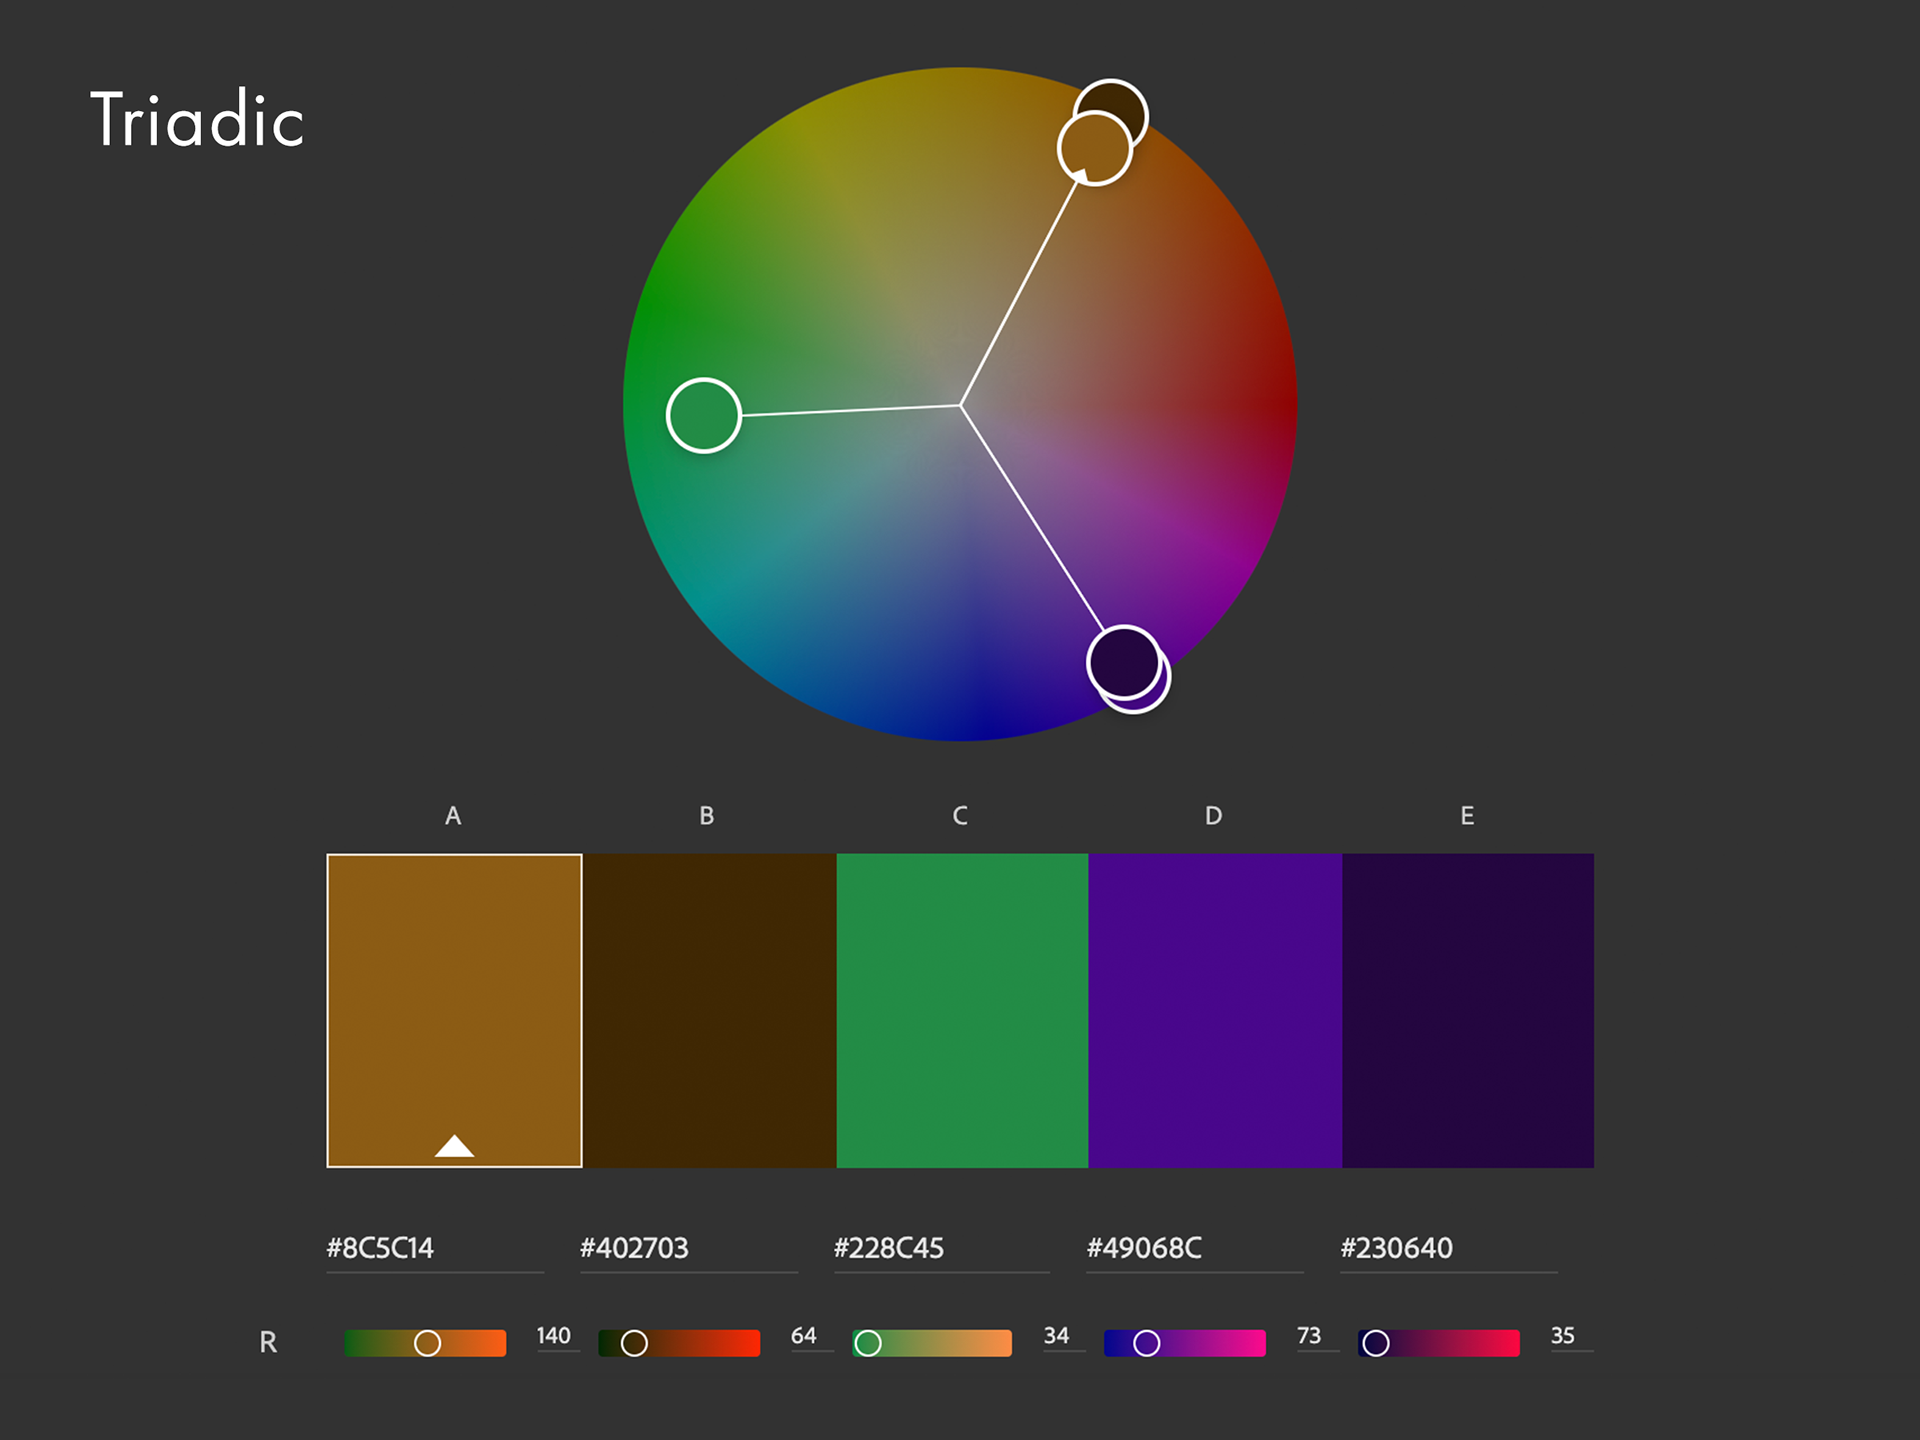The image size is (1920, 1440).
Task: Select the dark brown color B swatch
Action: [x=709, y=1010]
